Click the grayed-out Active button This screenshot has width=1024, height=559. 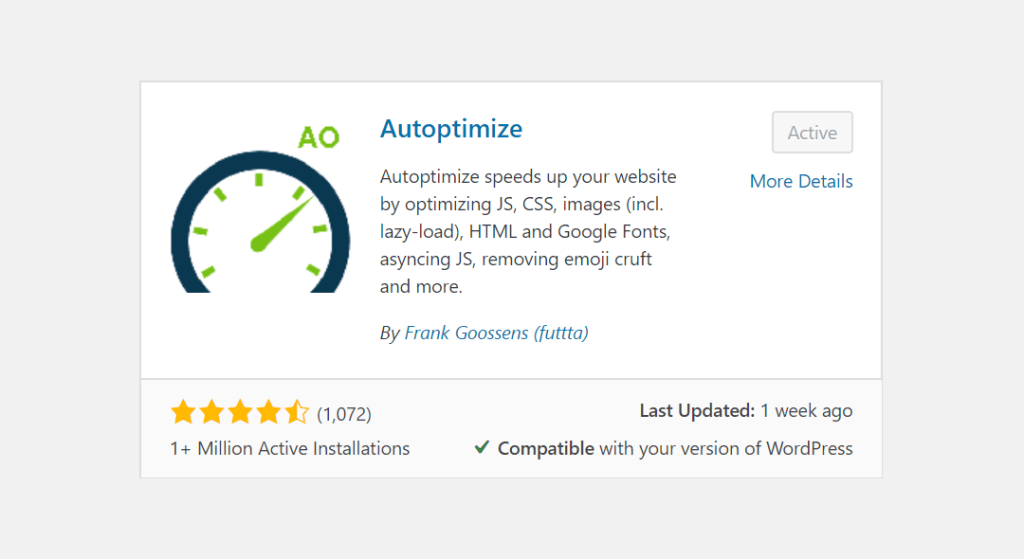[x=812, y=133]
